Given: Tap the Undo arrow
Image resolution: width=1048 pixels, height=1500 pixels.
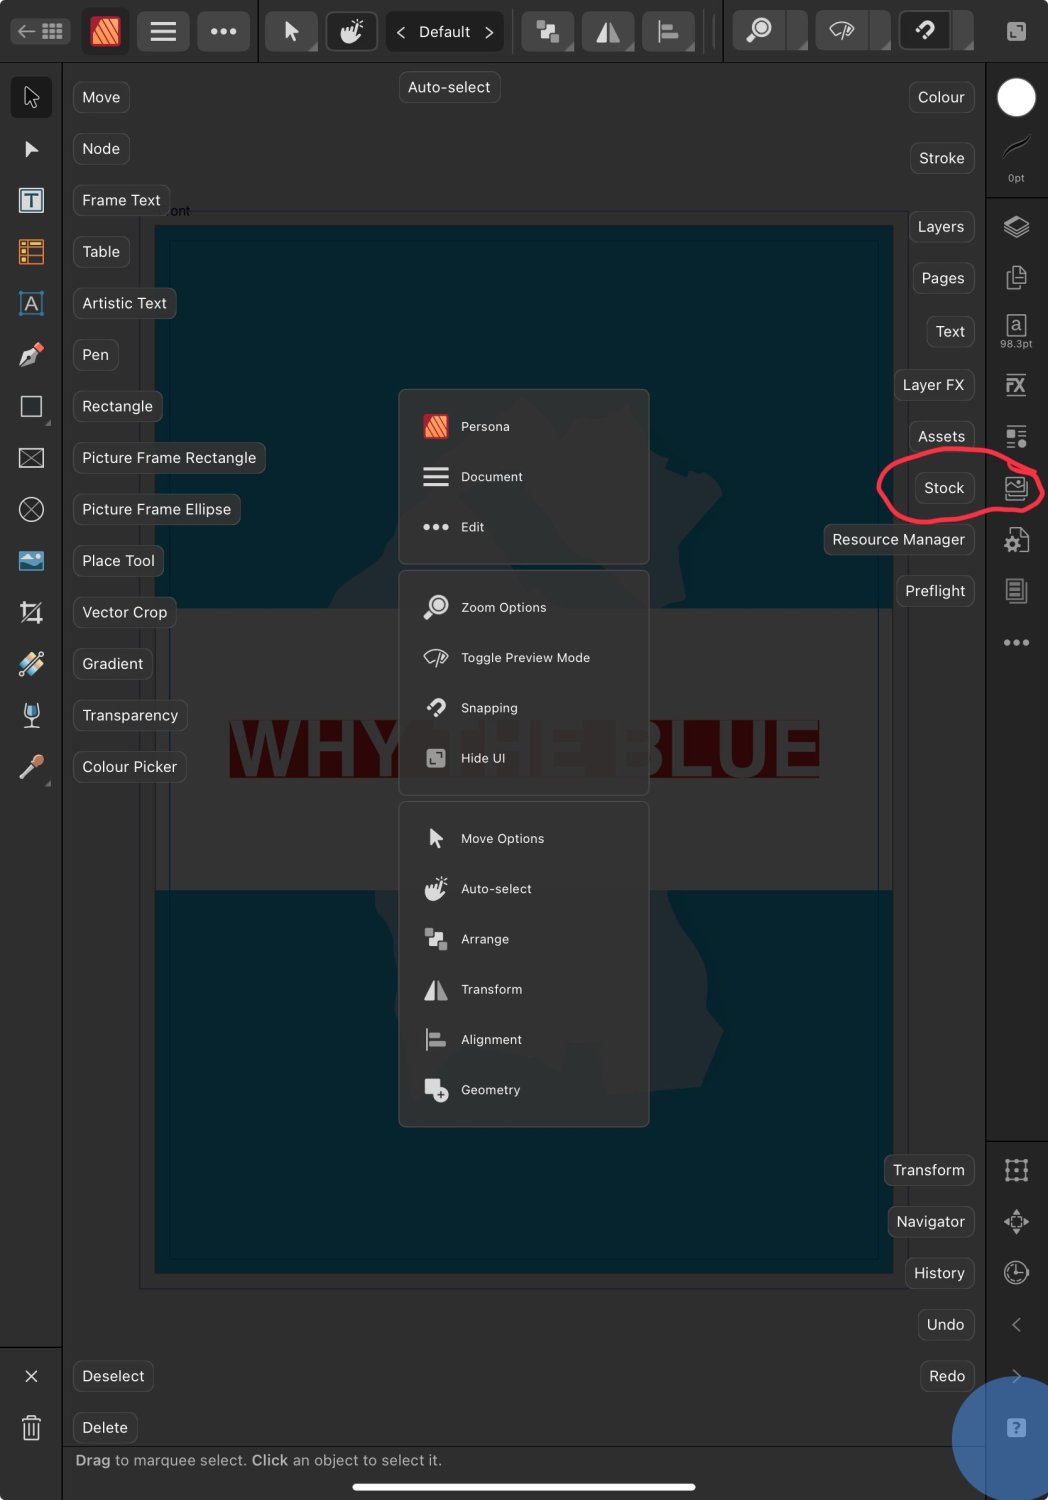Looking at the screenshot, I should pyautogui.click(x=1016, y=1325).
